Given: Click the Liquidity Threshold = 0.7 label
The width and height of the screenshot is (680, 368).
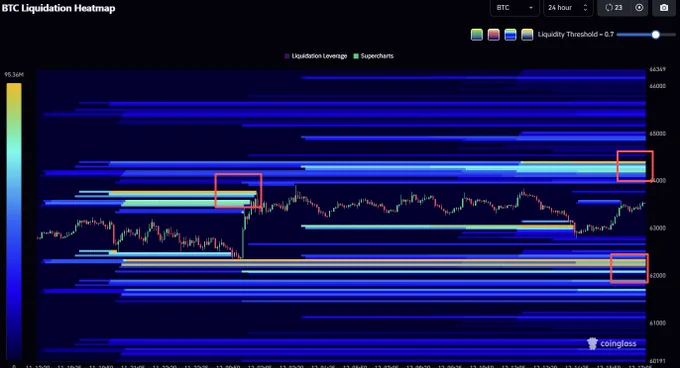Looking at the screenshot, I should point(576,34).
